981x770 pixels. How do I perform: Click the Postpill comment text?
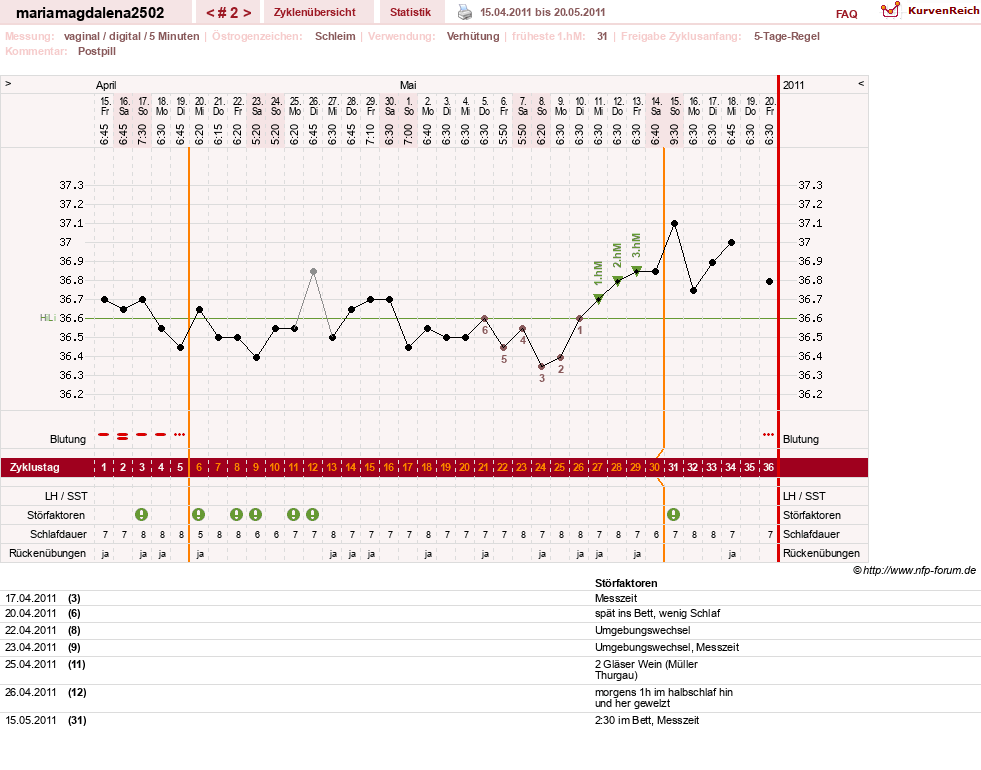[97, 51]
